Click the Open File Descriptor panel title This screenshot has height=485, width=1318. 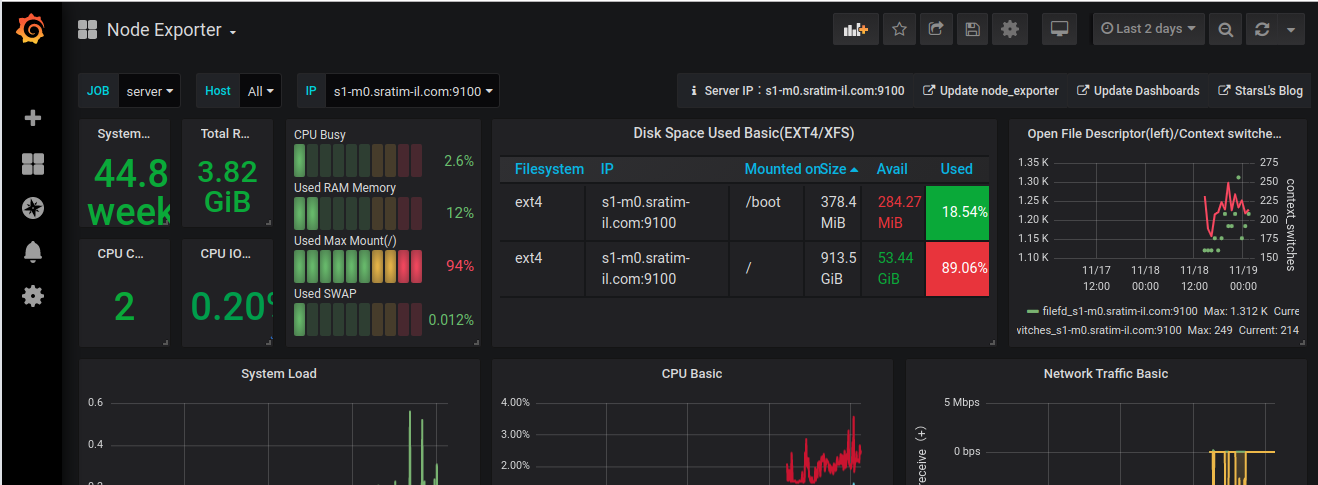tap(1154, 133)
